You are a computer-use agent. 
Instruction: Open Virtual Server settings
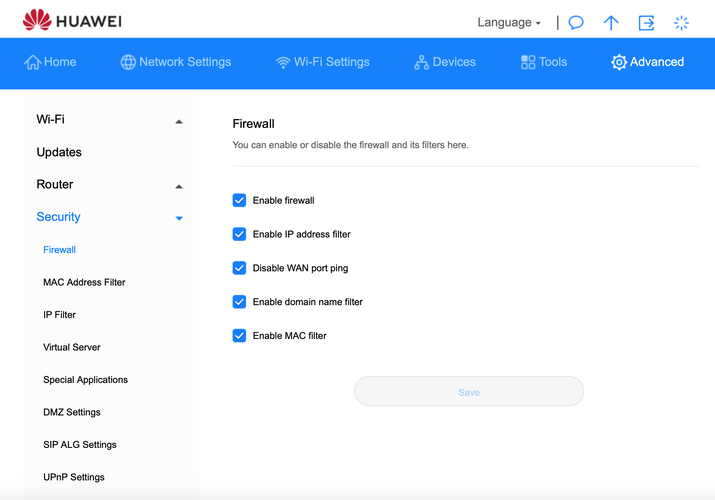coord(72,347)
